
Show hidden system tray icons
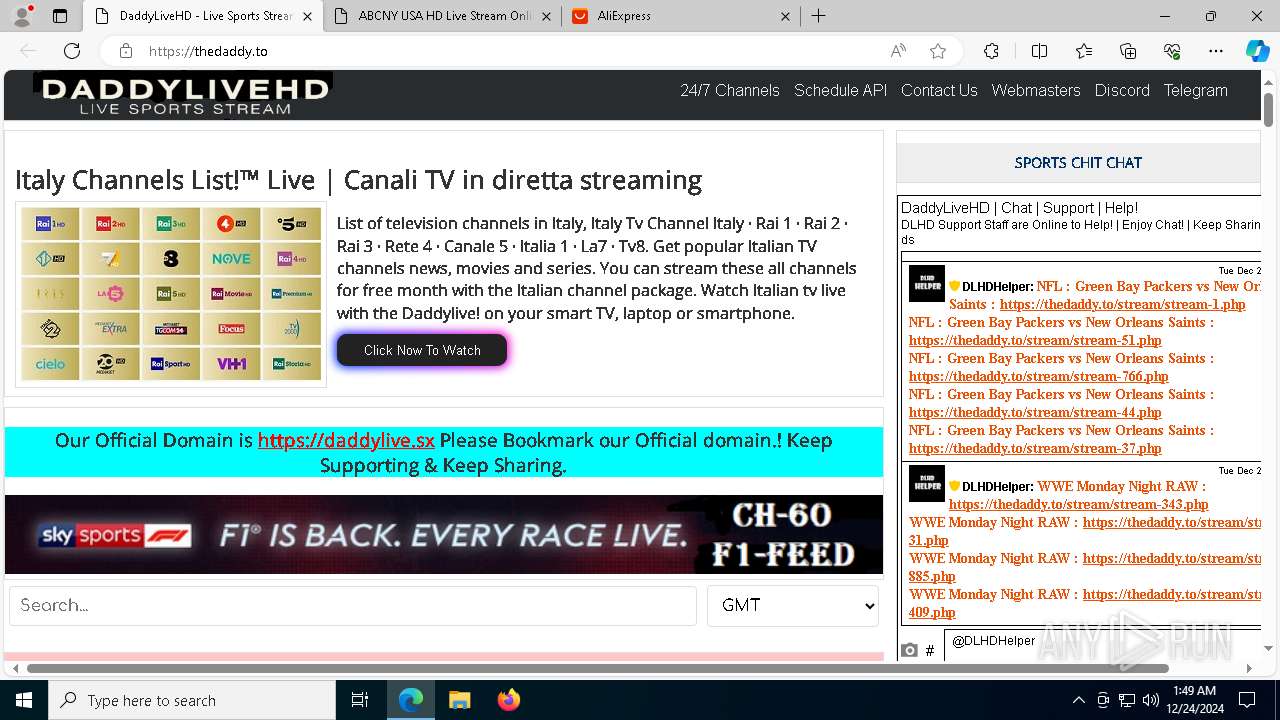tap(1078, 700)
